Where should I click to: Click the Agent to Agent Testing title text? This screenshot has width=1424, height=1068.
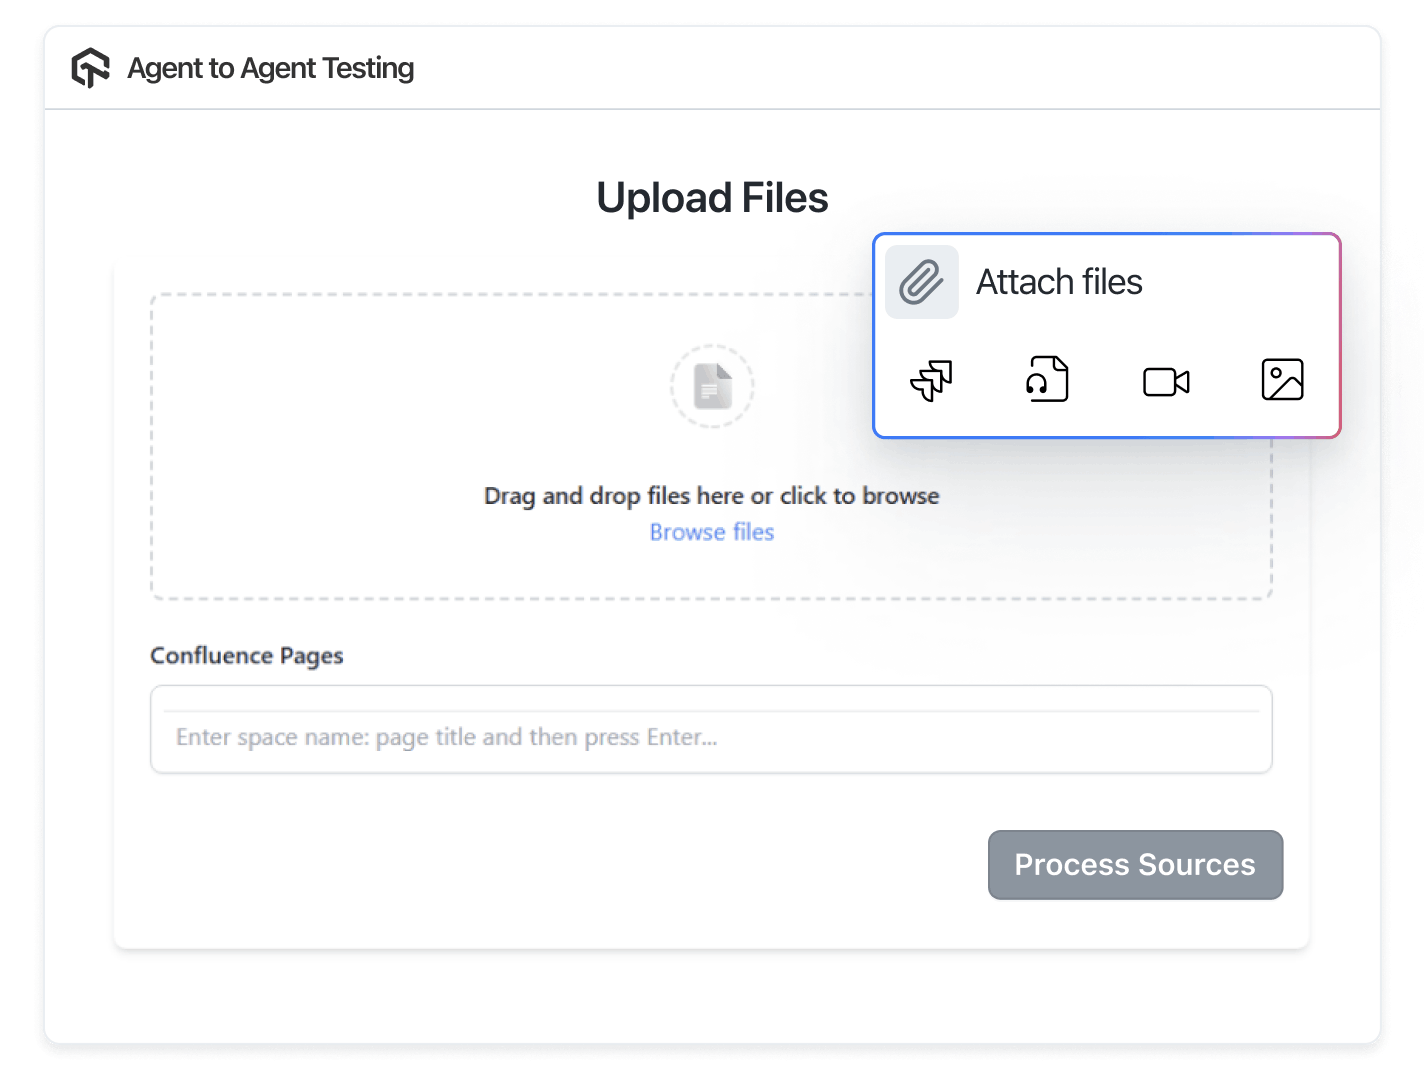tap(270, 68)
